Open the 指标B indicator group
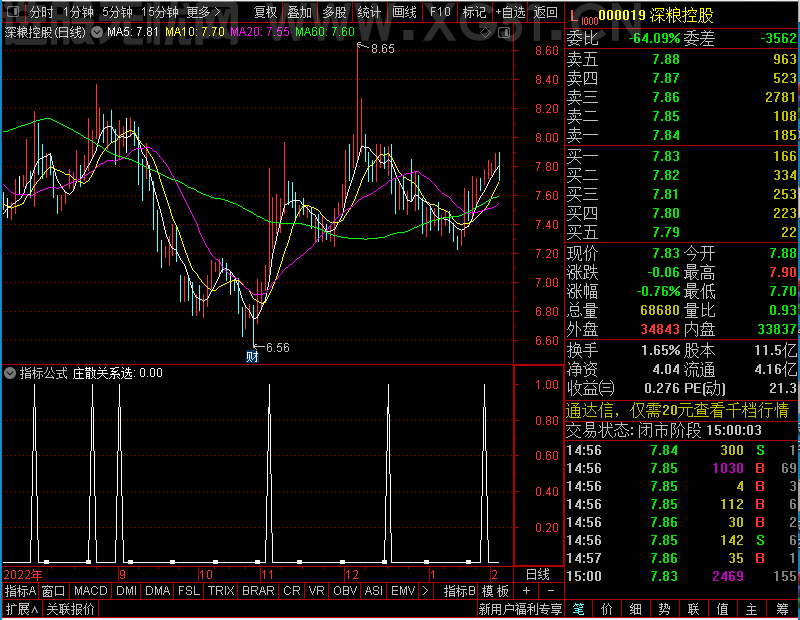 click(459, 591)
